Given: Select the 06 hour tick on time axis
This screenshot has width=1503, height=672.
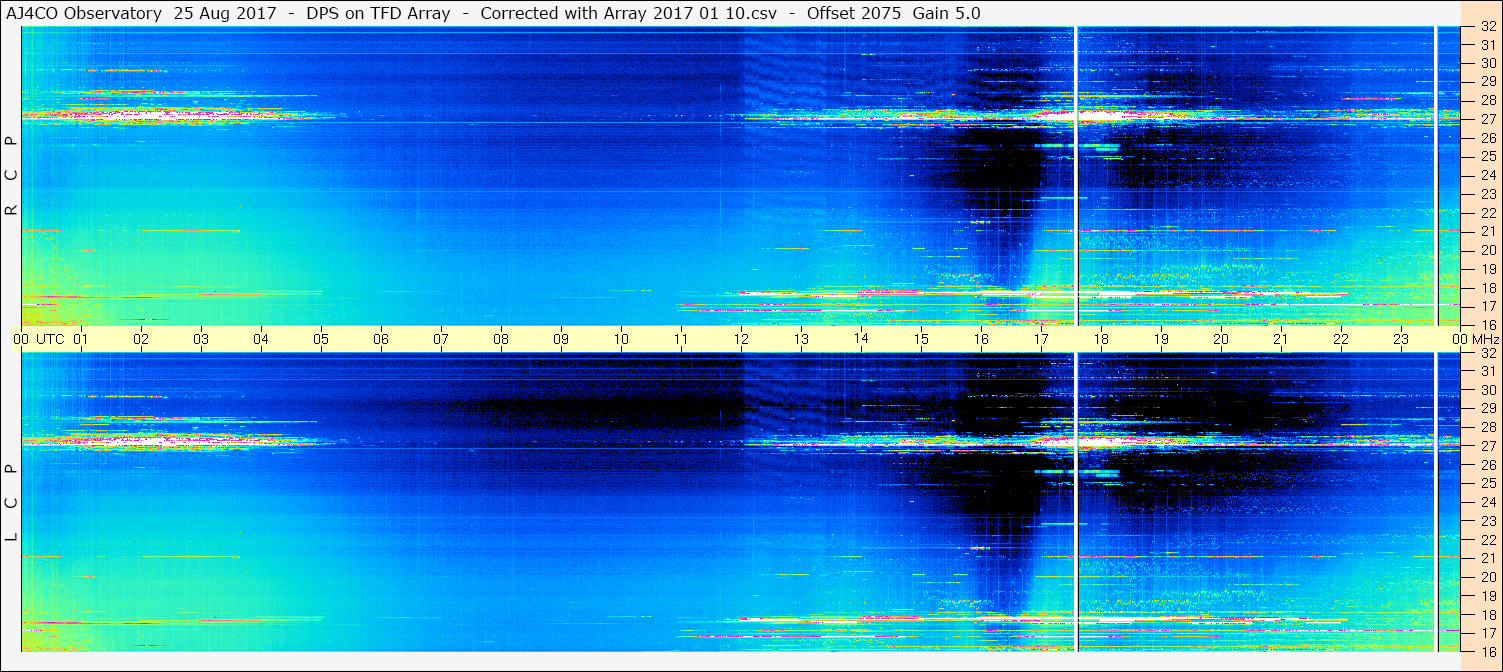Looking at the screenshot, I should (x=381, y=339).
